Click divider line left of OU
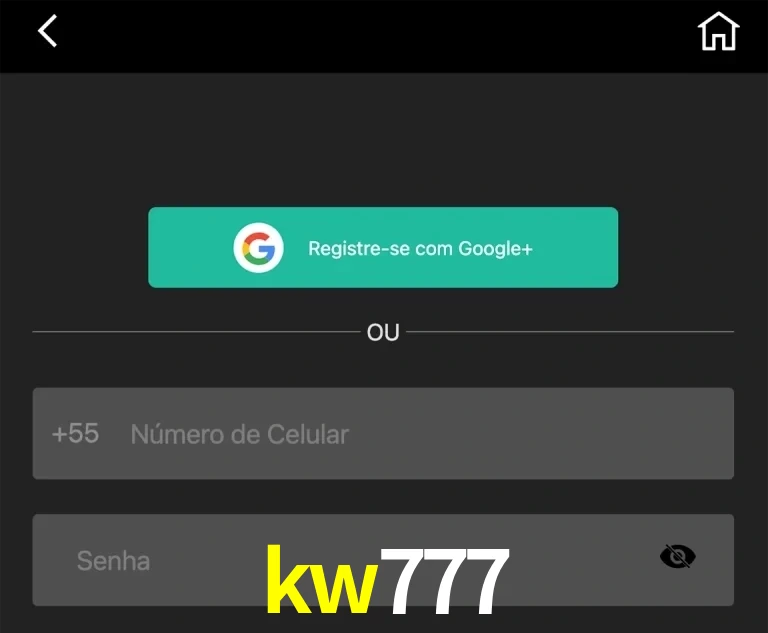Viewport: 768px width, 633px height. pos(196,332)
